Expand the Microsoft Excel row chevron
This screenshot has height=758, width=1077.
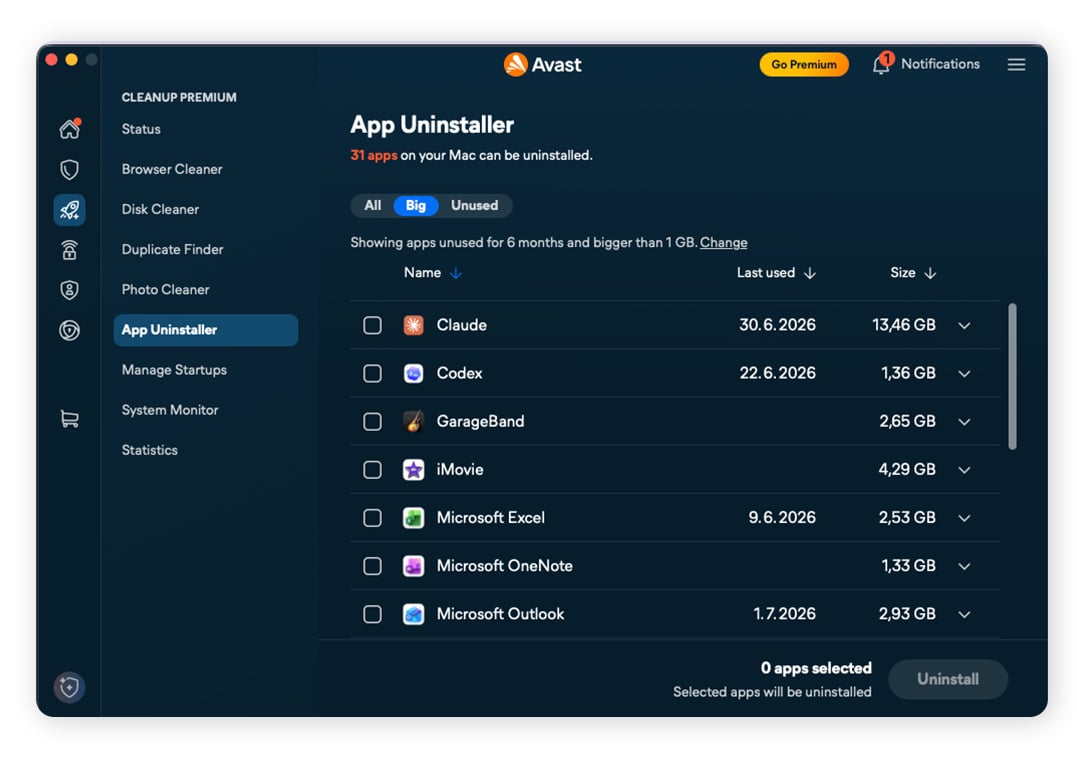pos(964,518)
